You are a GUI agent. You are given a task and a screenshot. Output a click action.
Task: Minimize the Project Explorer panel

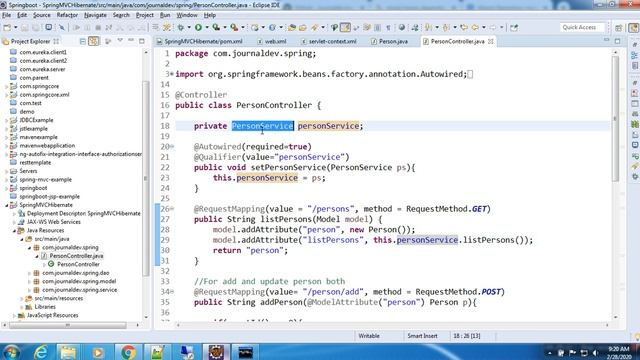pos(131,41)
